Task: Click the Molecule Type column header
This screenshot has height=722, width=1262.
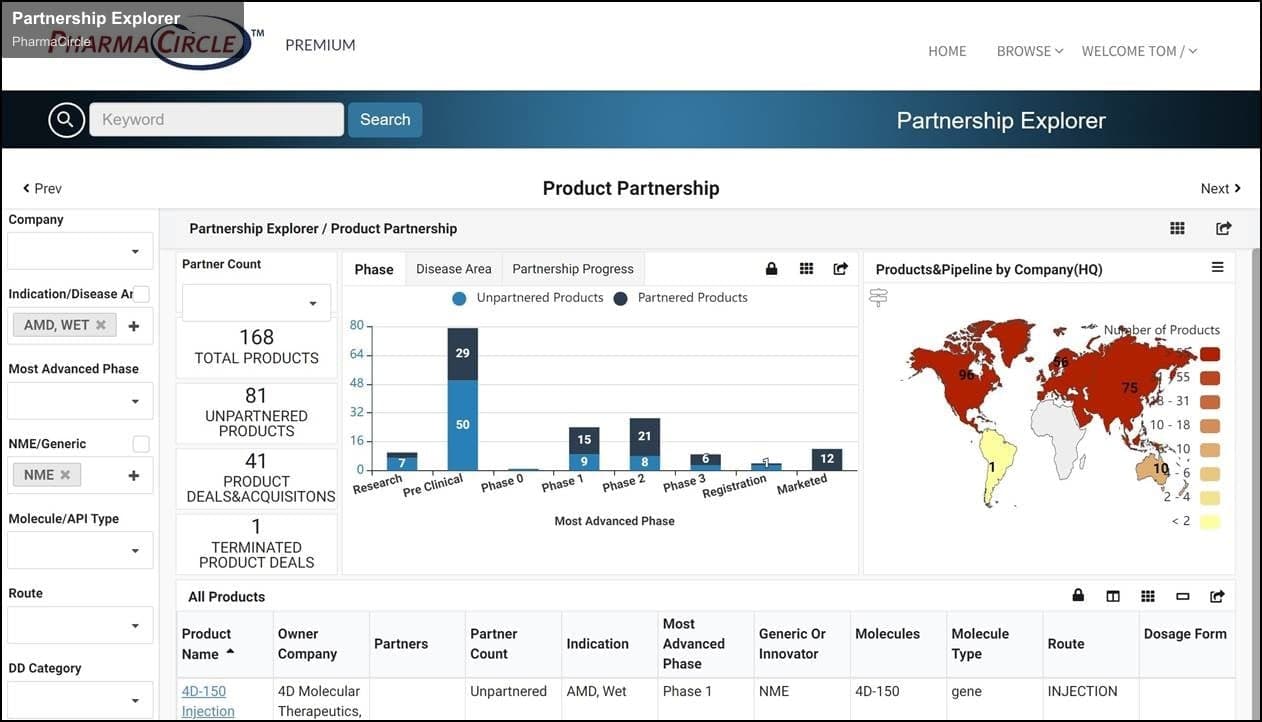Action: click(x=994, y=644)
